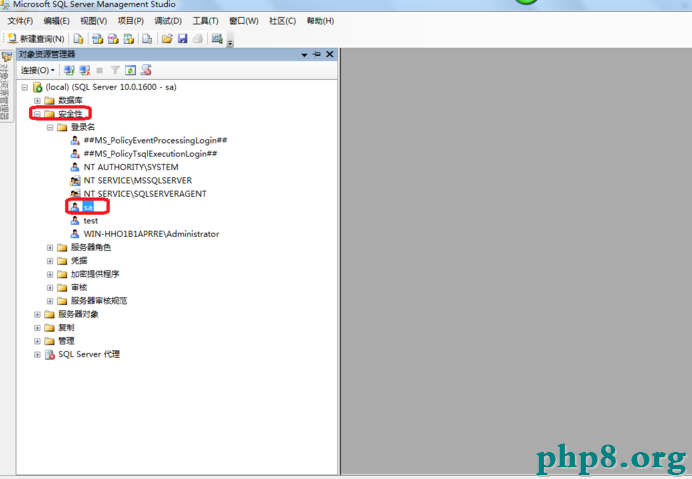Viewport: 692px width, 479px height.
Task: Open the Community (社区) menu
Action: (x=282, y=21)
